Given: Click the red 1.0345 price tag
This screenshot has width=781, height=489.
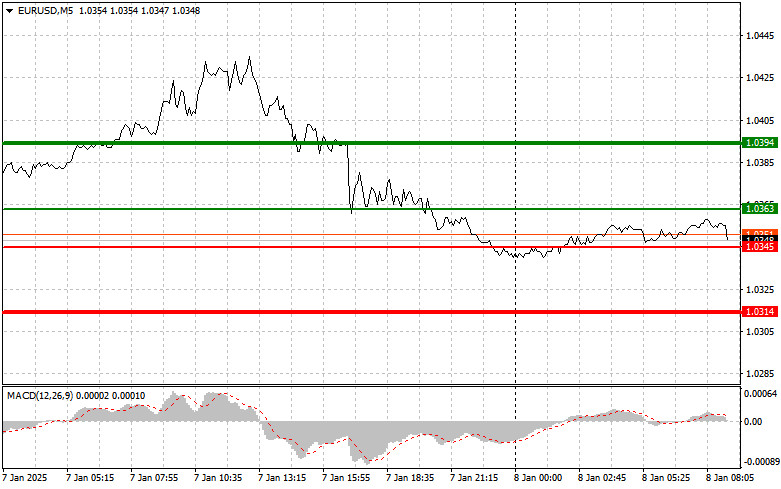Looking at the screenshot, I should tap(759, 247).
